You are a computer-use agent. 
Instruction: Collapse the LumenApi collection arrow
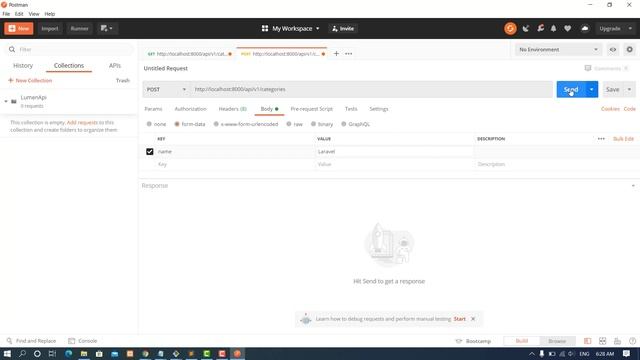(6, 101)
